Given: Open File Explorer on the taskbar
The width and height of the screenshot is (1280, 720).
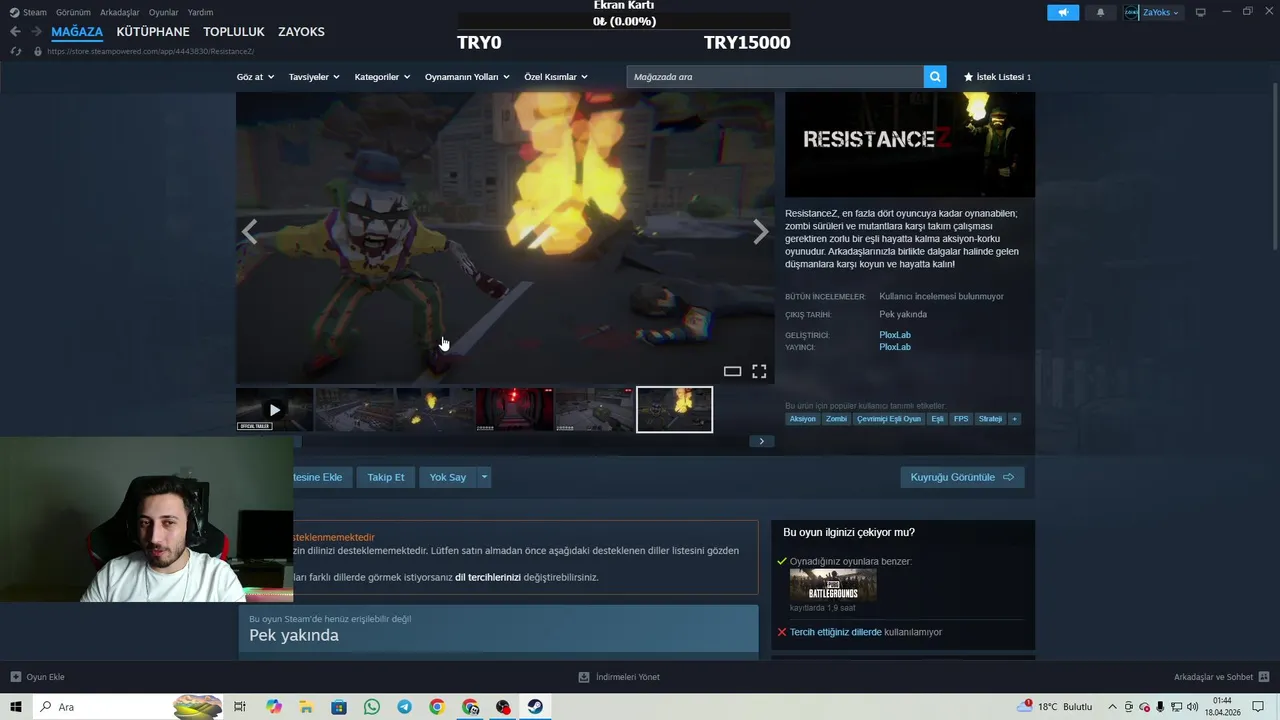Looking at the screenshot, I should [x=307, y=707].
